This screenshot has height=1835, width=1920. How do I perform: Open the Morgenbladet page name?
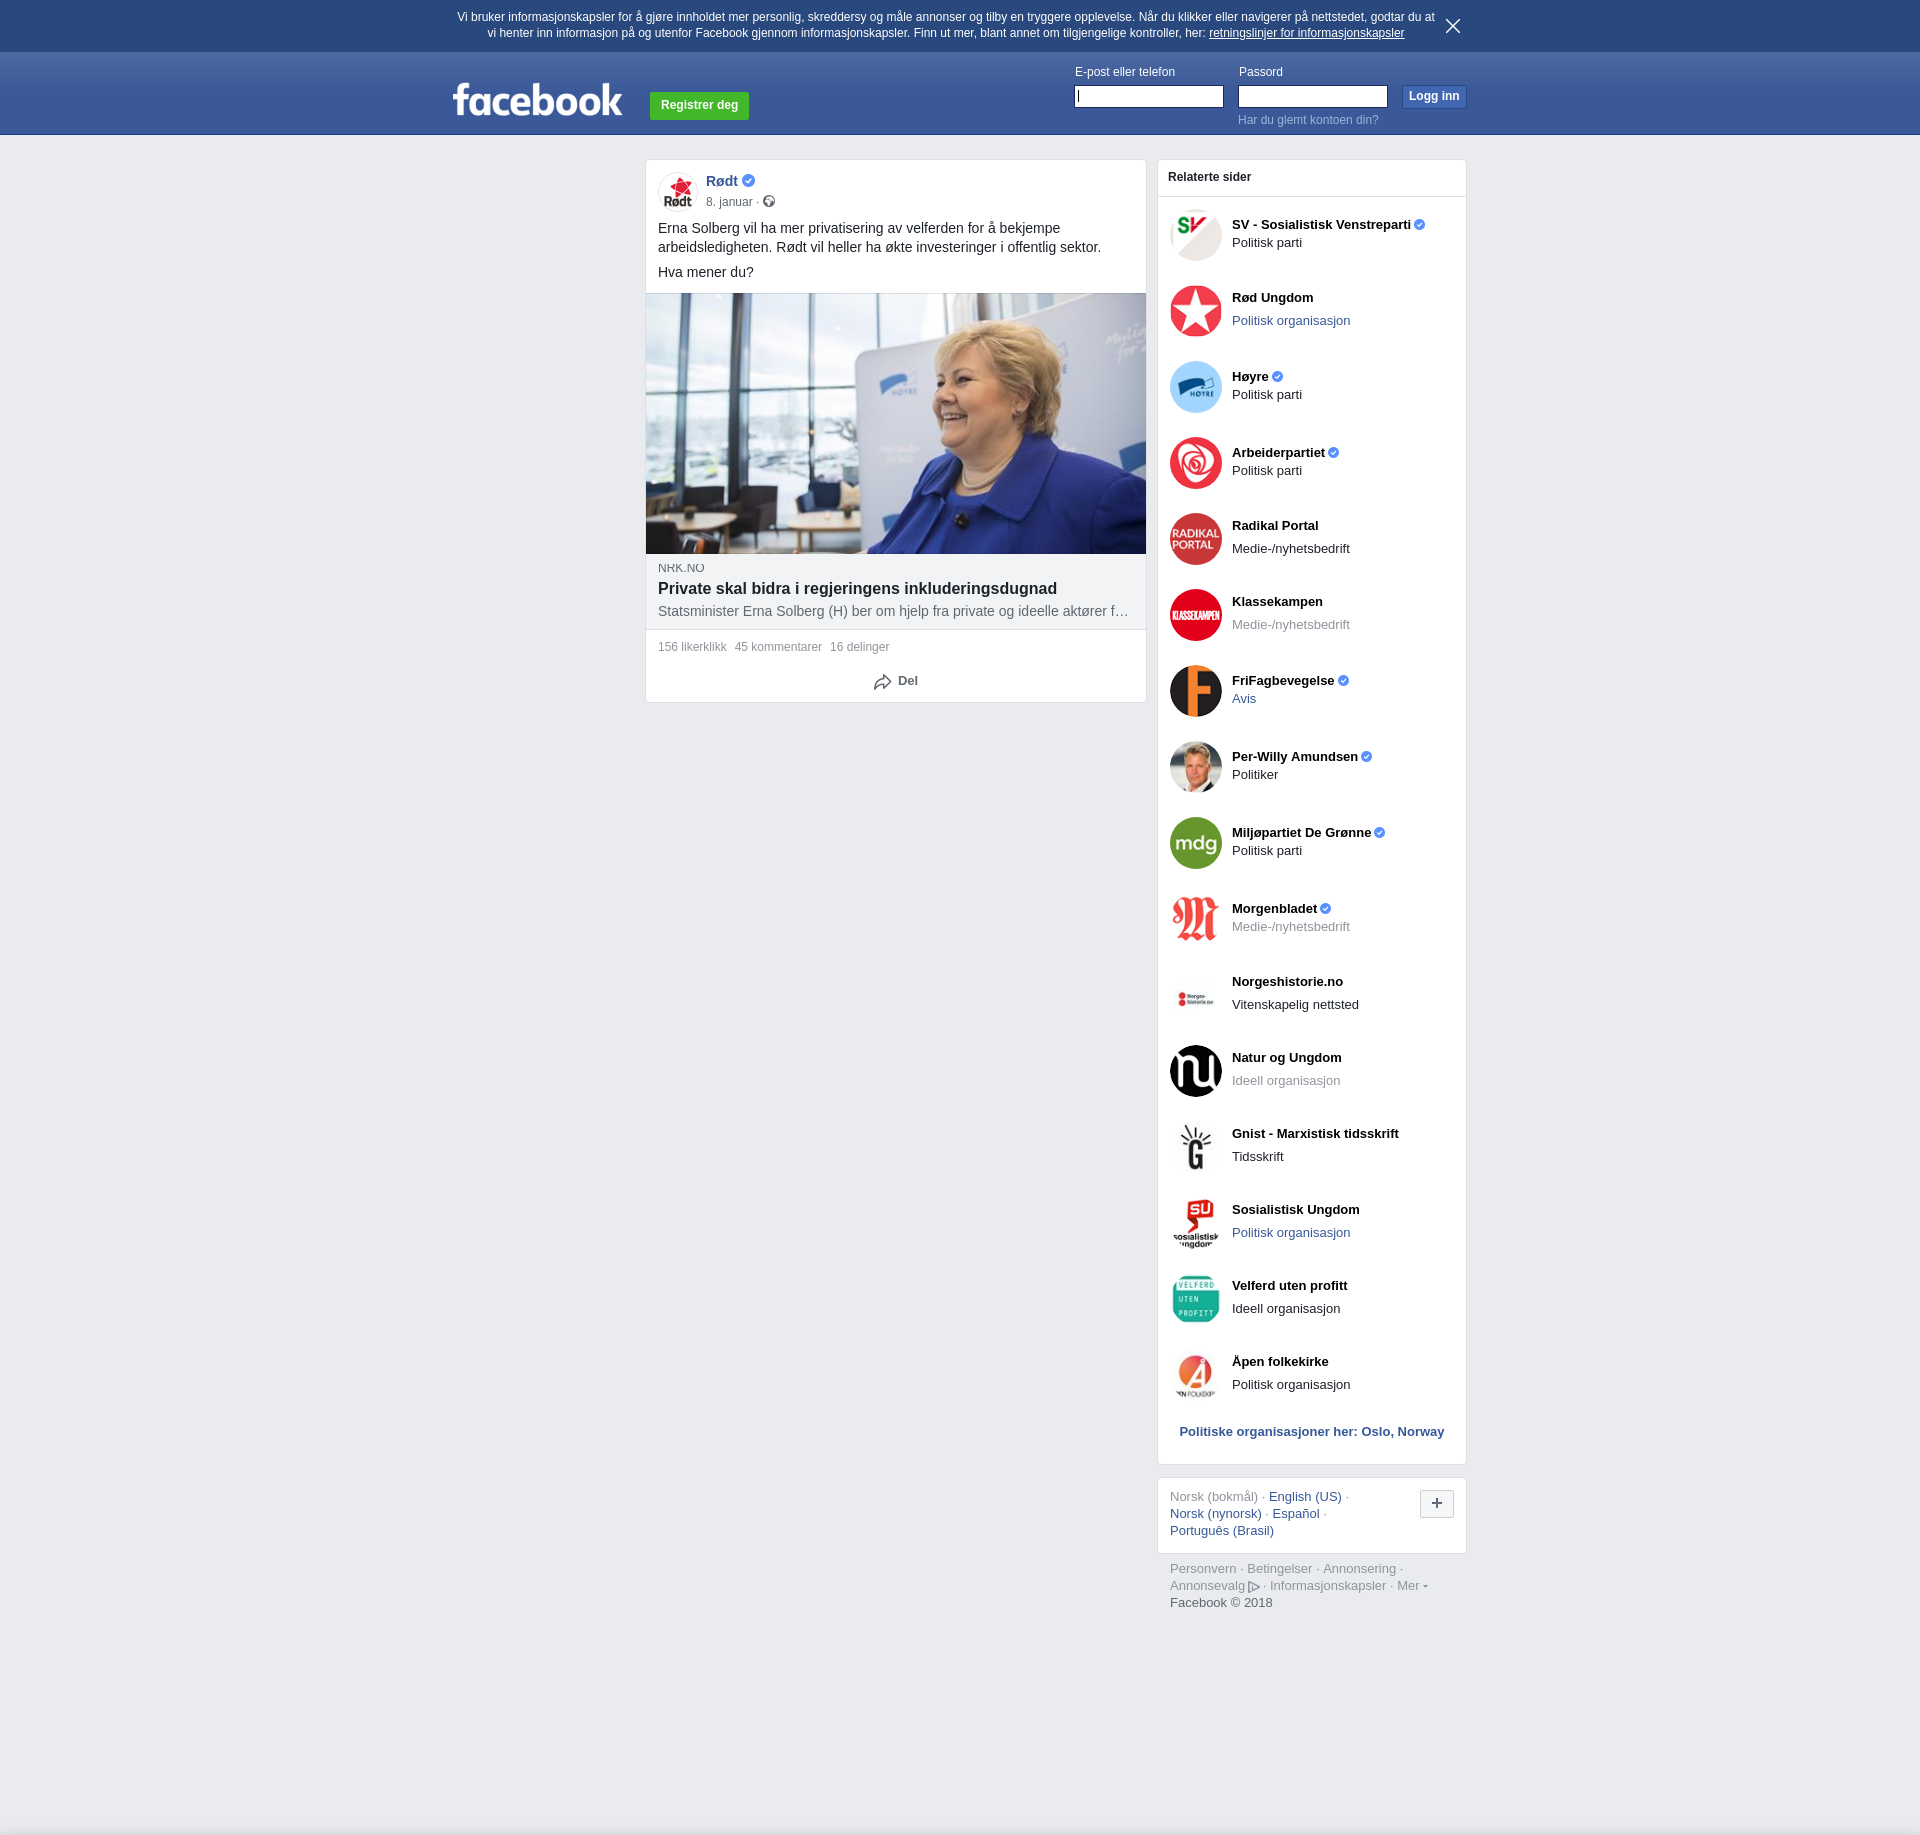coord(1274,909)
